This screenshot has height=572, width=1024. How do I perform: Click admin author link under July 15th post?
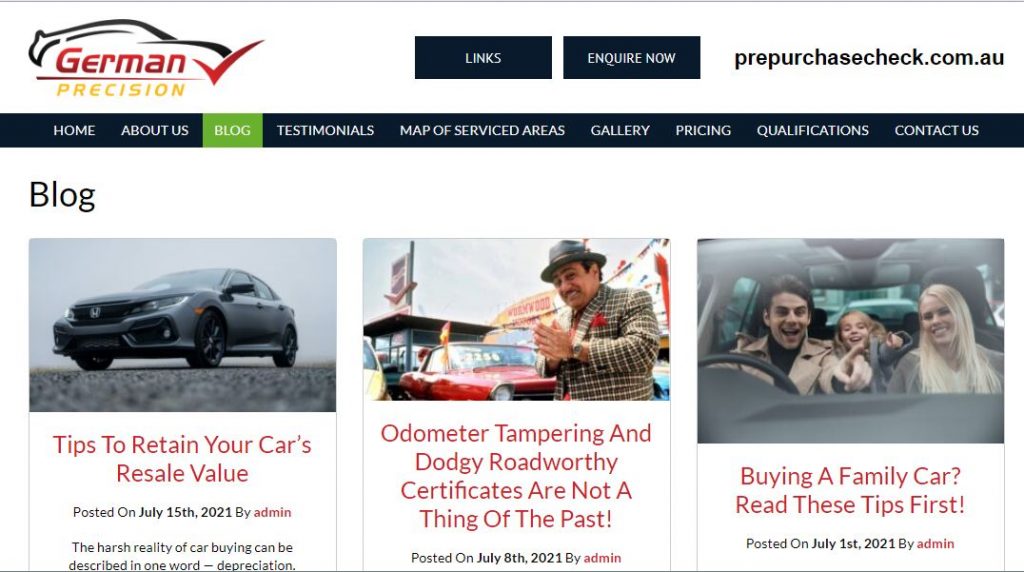272,512
